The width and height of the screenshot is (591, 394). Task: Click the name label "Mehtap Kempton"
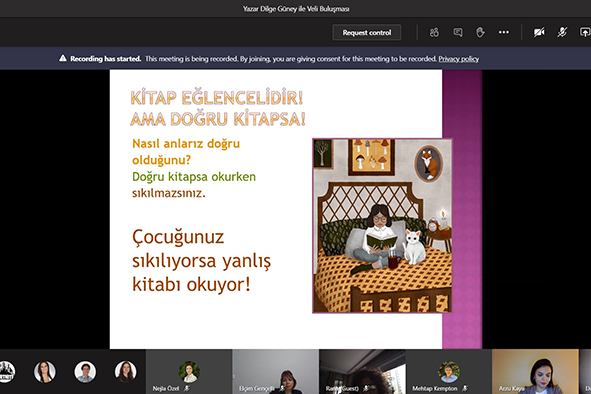(x=435, y=388)
